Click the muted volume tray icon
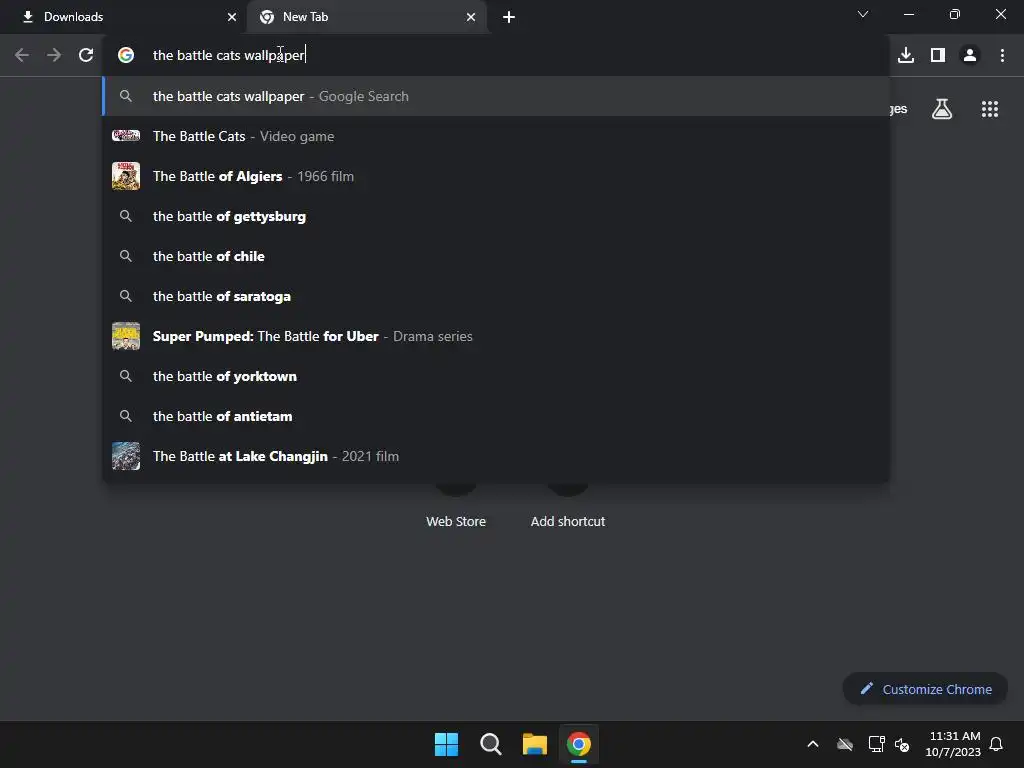Image resolution: width=1024 pixels, height=768 pixels. (903, 744)
